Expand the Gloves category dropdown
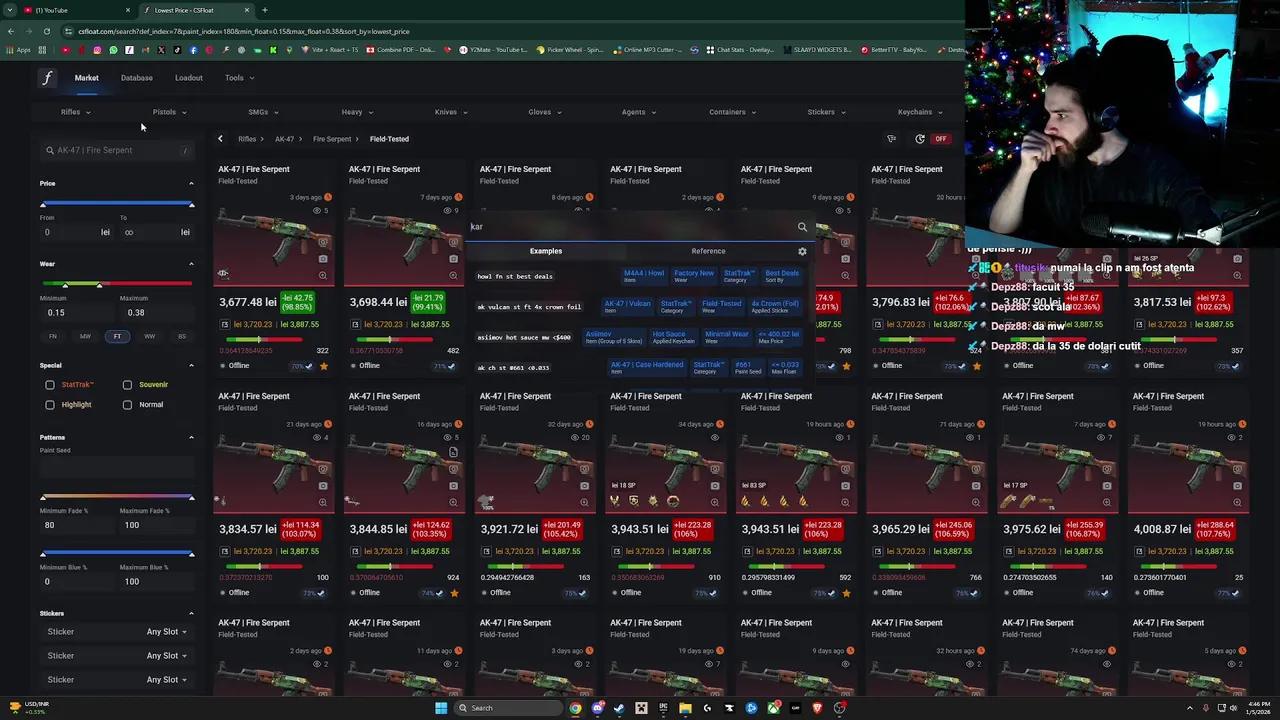This screenshot has width=1280, height=720. click(545, 112)
